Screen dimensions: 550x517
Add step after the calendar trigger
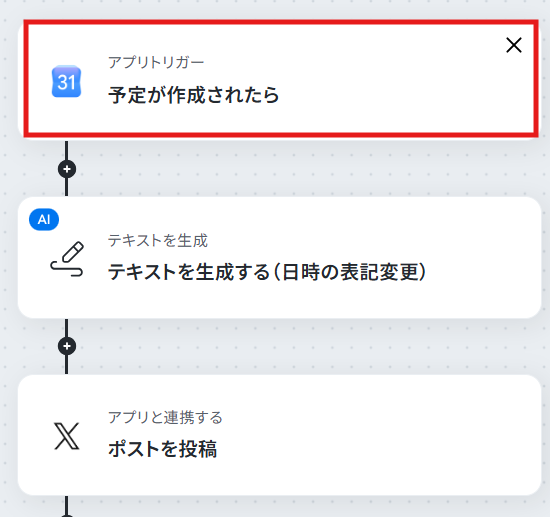67,169
